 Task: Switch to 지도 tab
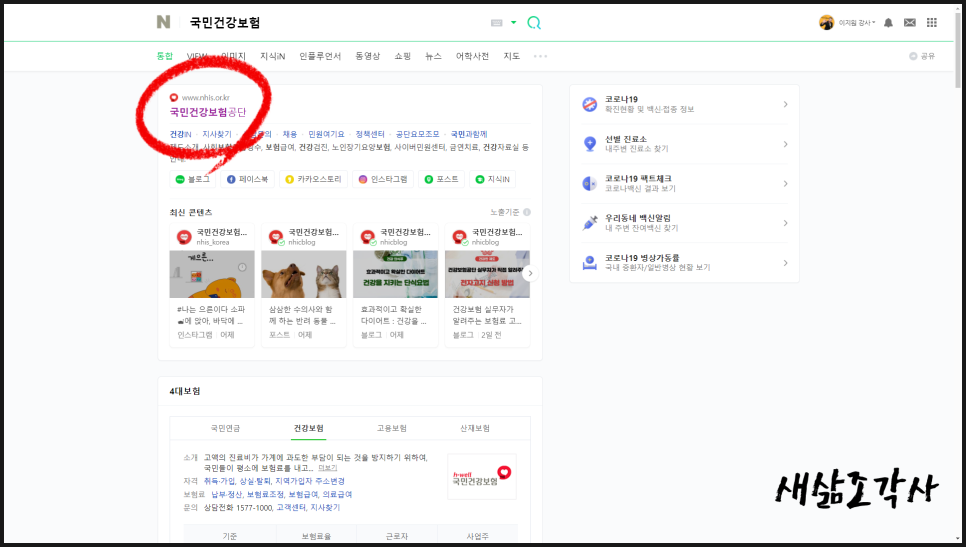pos(511,56)
